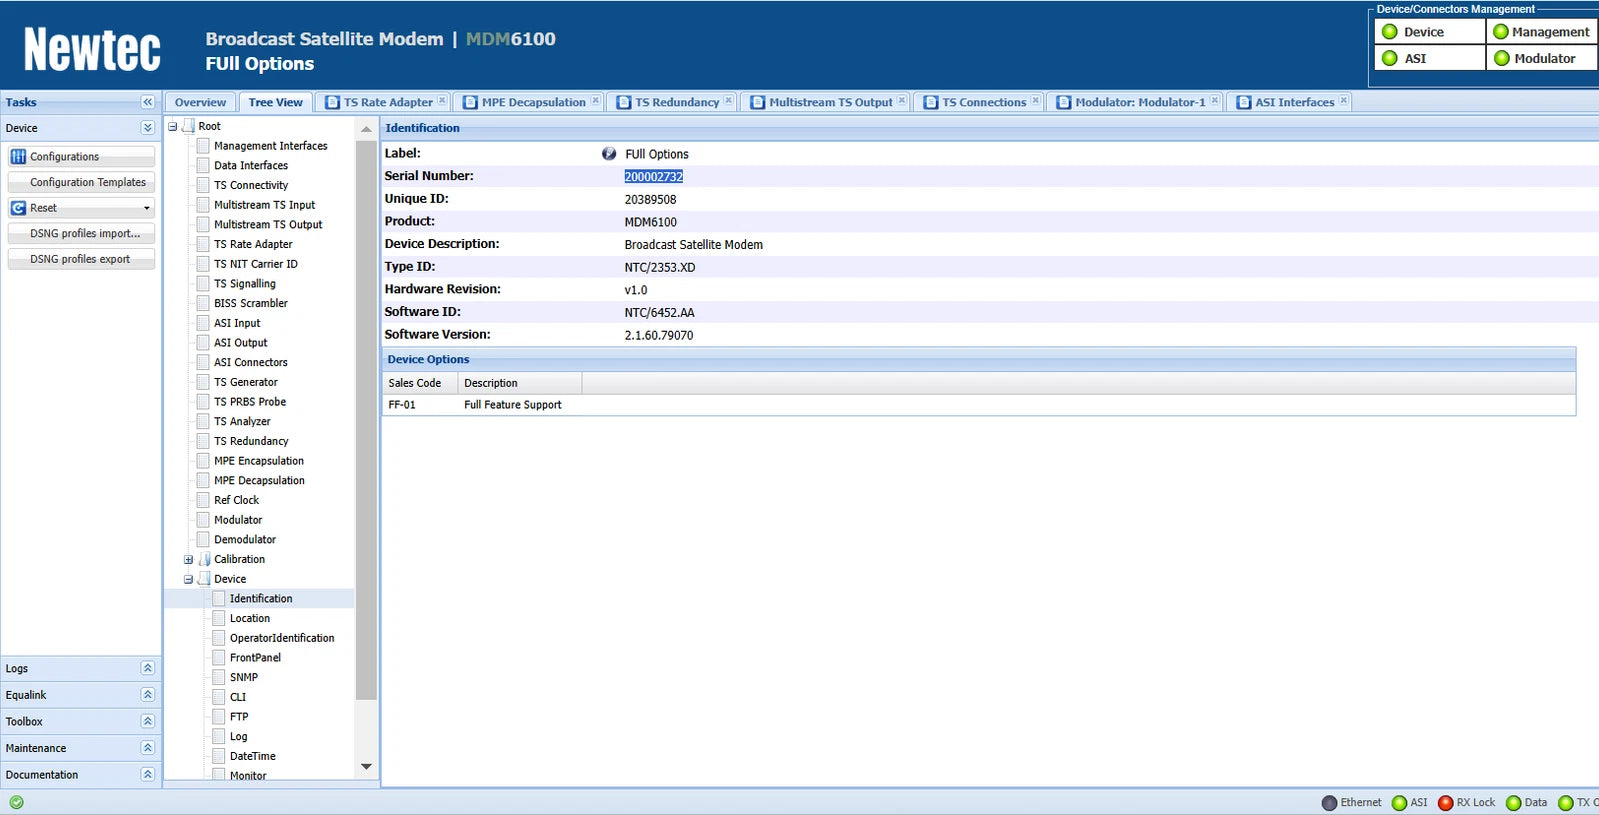
Task: Click the MPE Decapsulation tab icon
Action: click(470, 102)
